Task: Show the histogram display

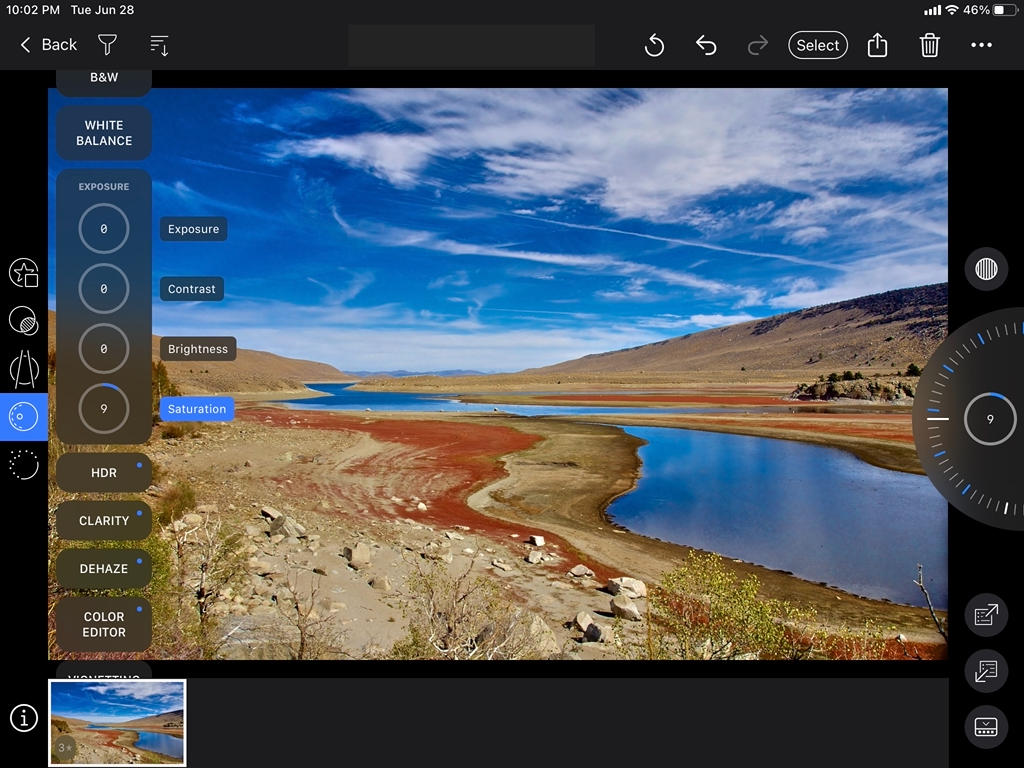Action: (986, 268)
